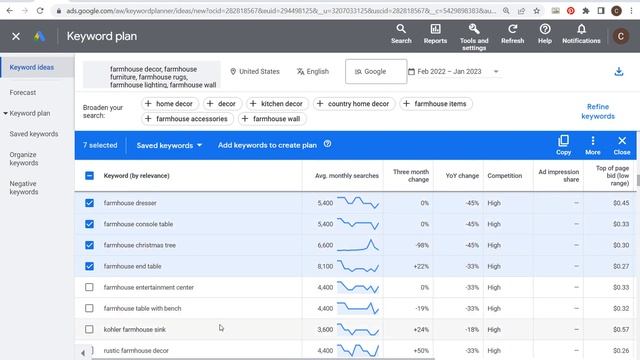Image resolution: width=640 pixels, height=360 pixels.
Task: Close Keyword plan with the X icon
Action: point(16,36)
